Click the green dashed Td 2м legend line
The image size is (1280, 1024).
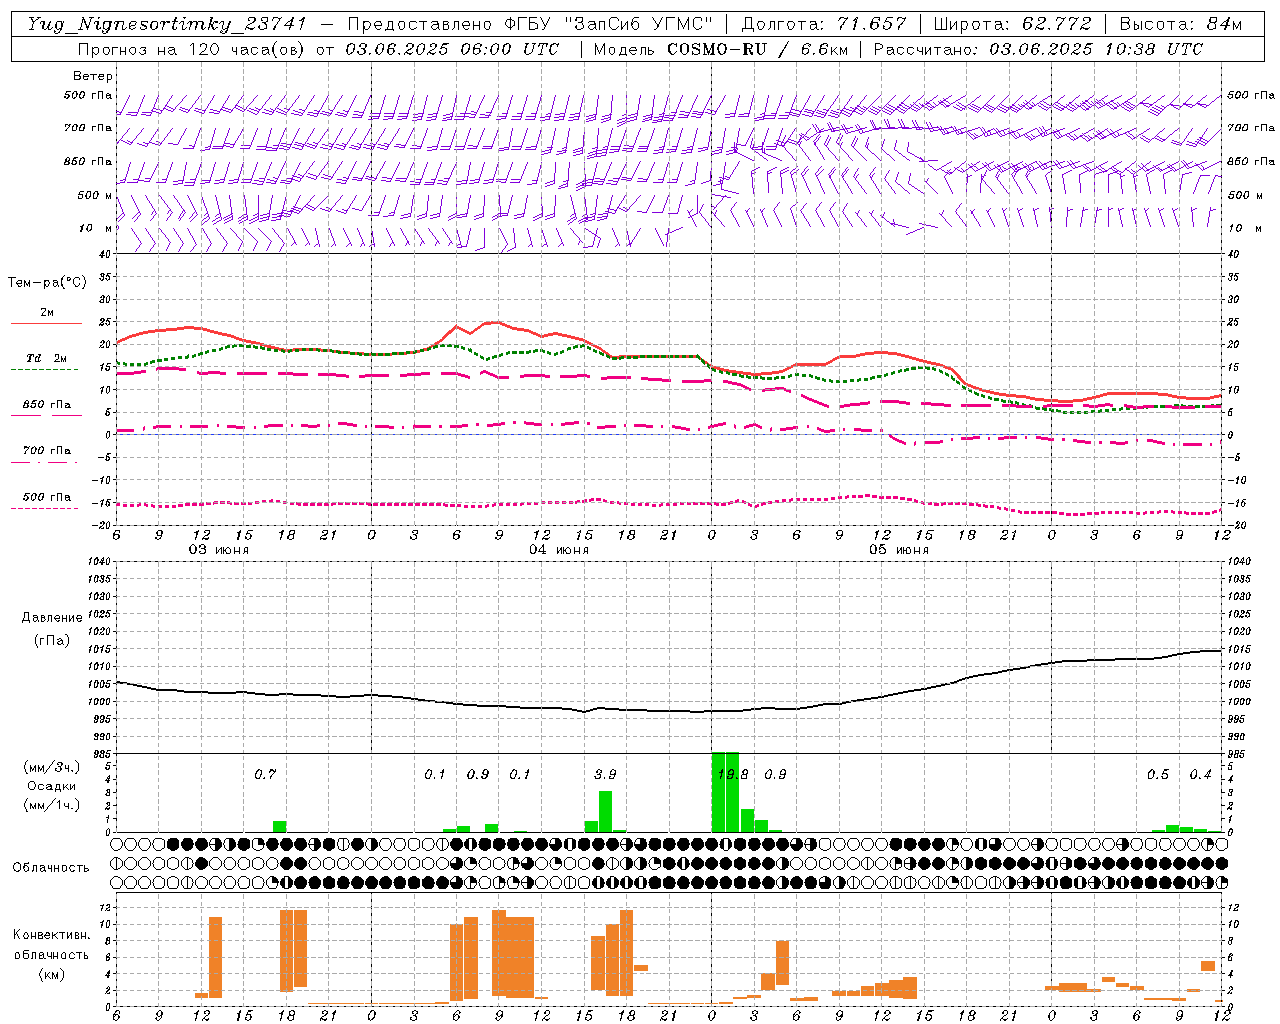tap(46, 370)
